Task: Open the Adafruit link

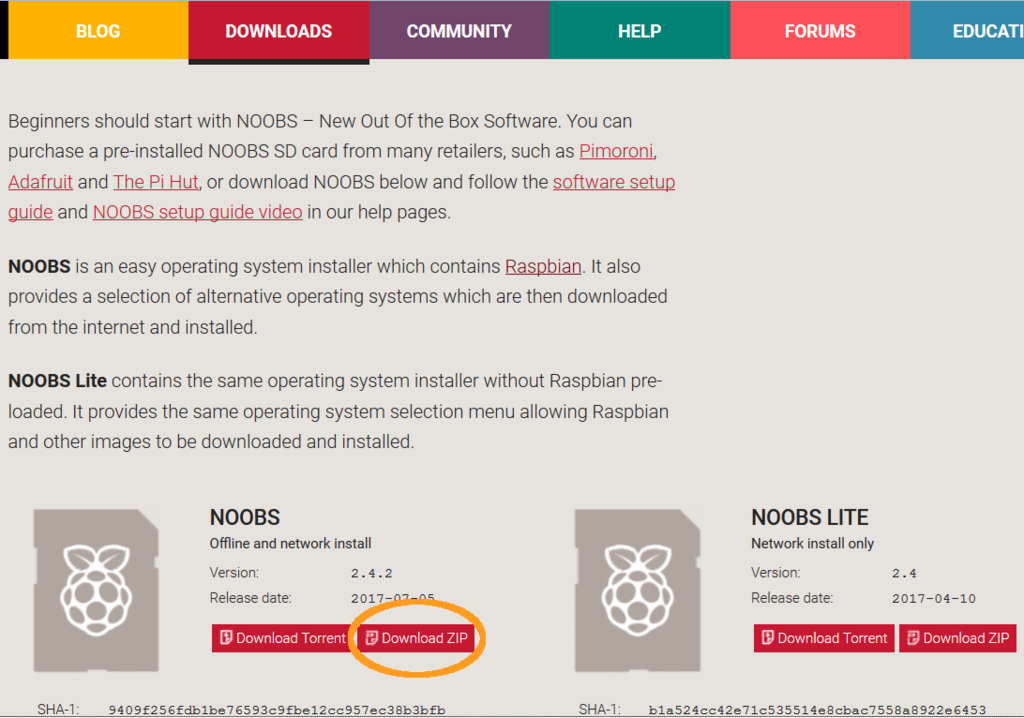Action: [40, 182]
